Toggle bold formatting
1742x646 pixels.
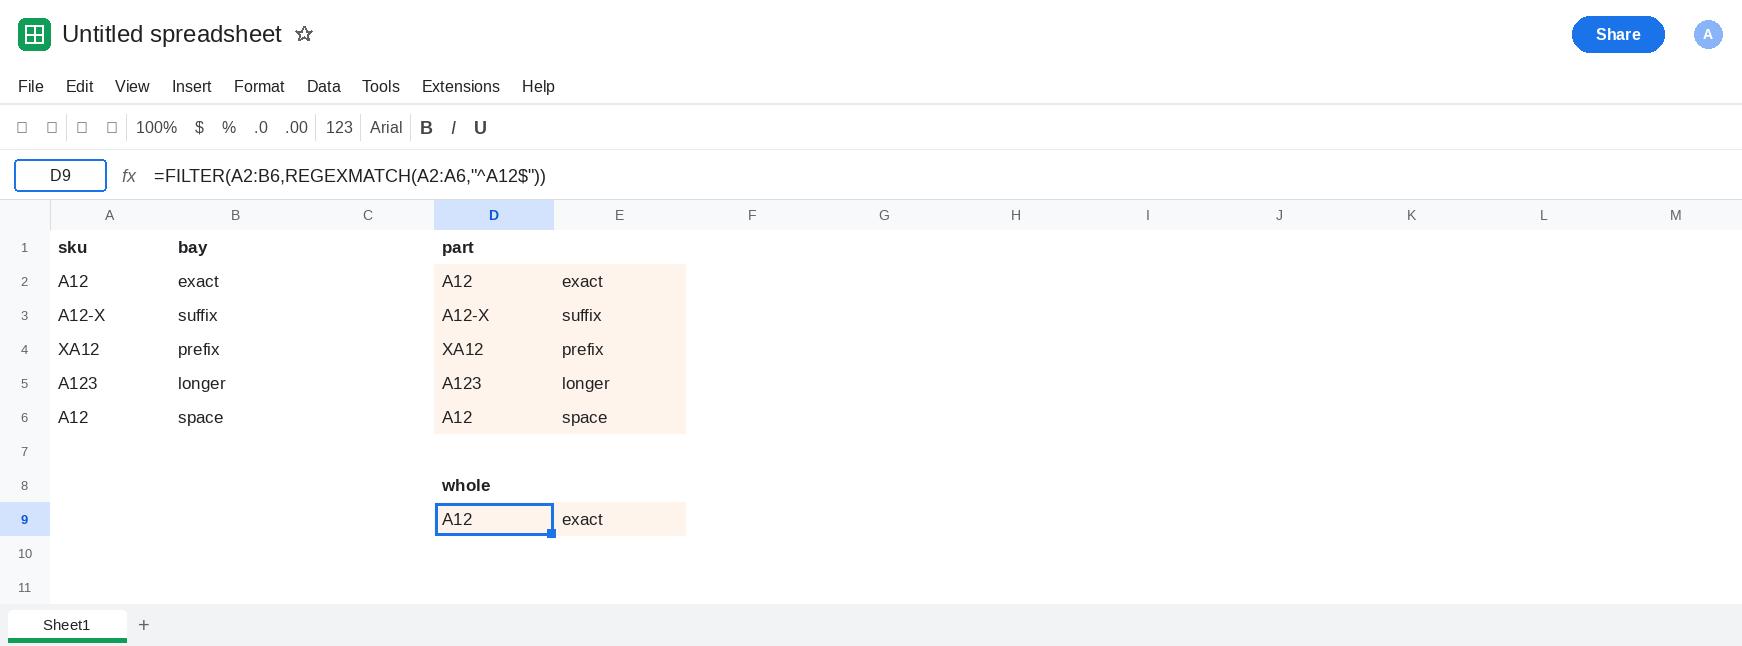[426, 127]
